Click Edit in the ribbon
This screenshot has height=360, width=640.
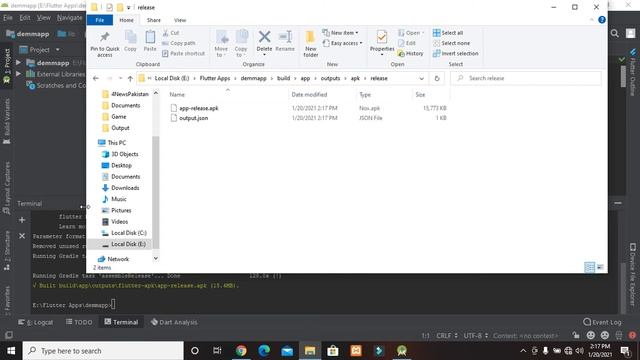pyautogui.click(x=407, y=43)
